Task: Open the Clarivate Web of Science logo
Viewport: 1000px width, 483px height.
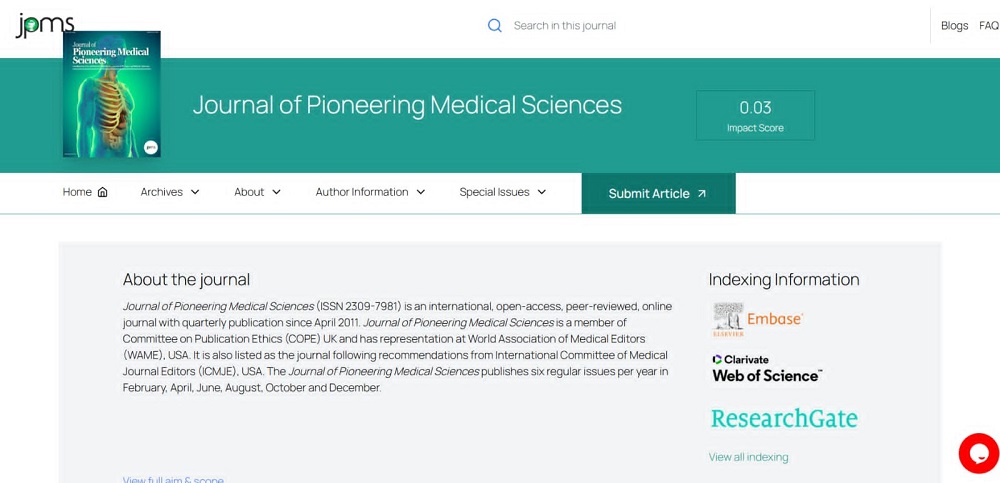Action: coord(767,369)
